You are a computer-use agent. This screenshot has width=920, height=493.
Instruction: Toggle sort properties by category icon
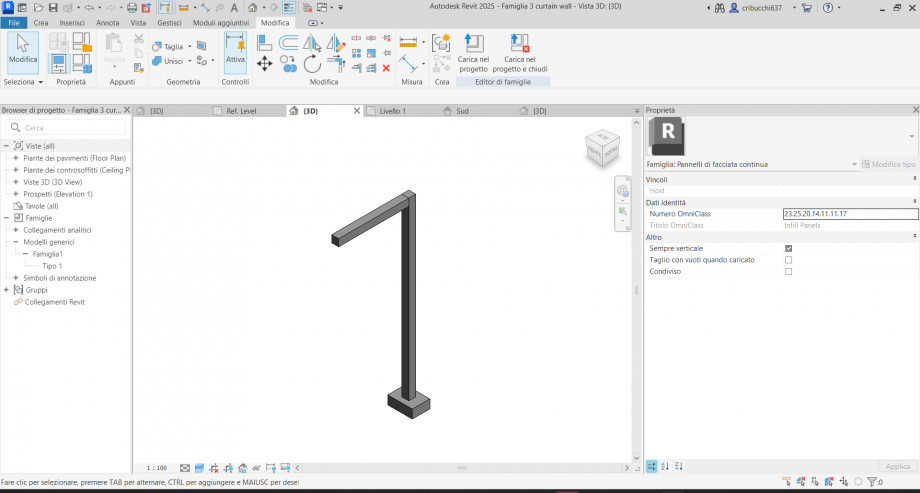coord(652,467)
